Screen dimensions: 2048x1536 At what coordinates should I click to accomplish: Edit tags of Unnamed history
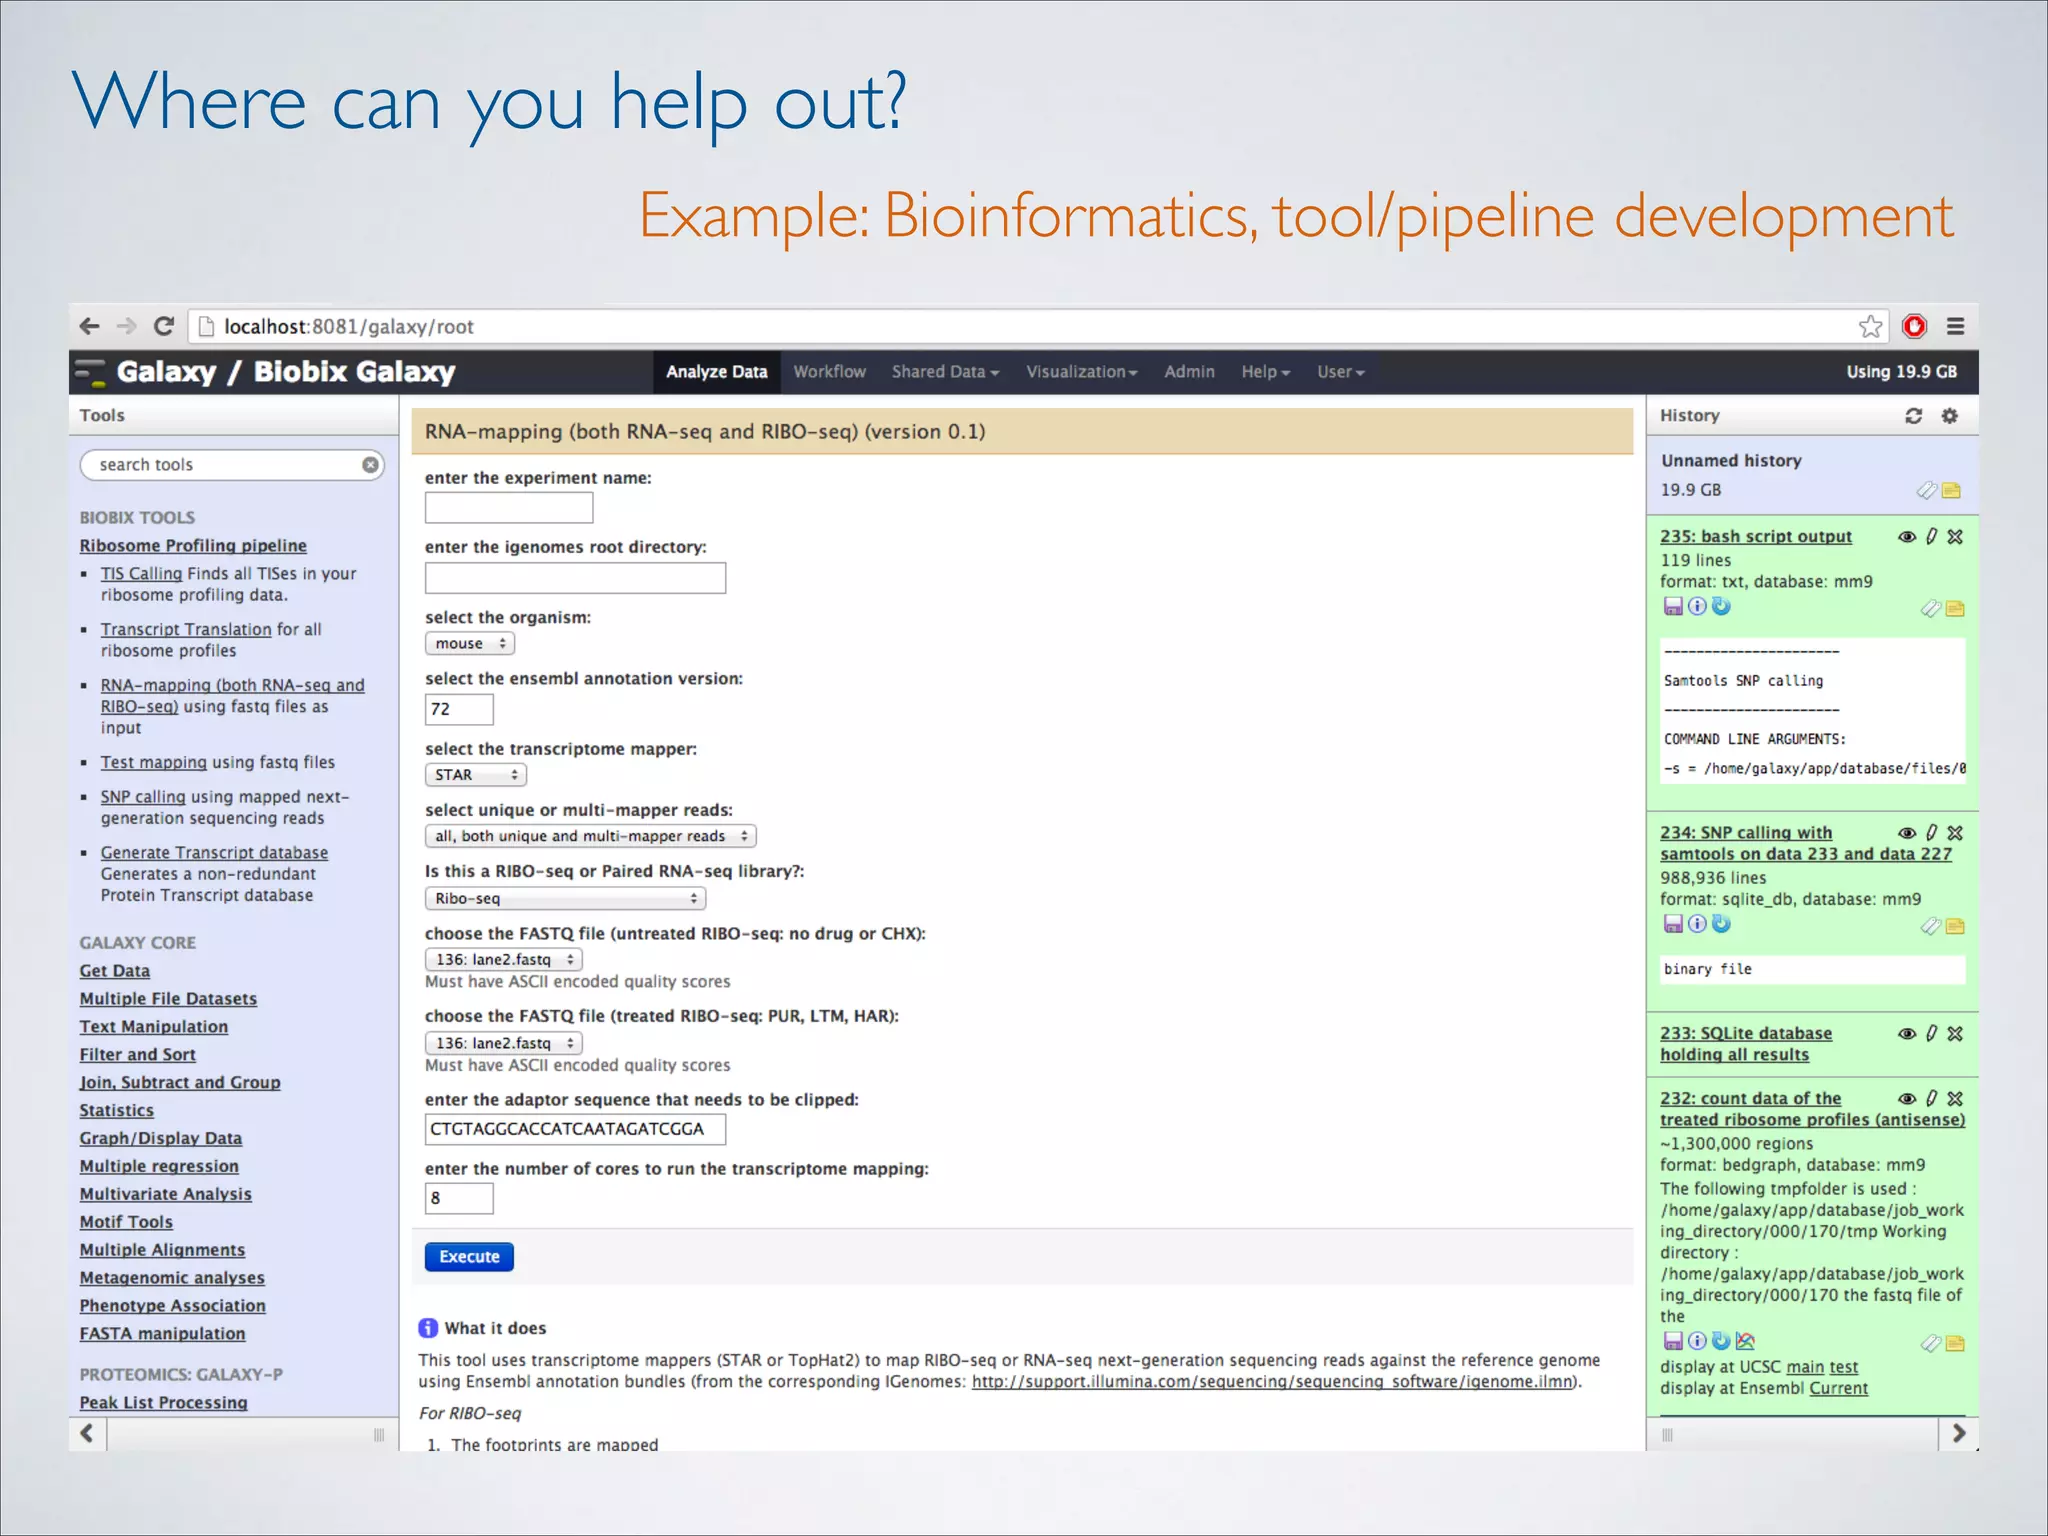coord(1927,490)
